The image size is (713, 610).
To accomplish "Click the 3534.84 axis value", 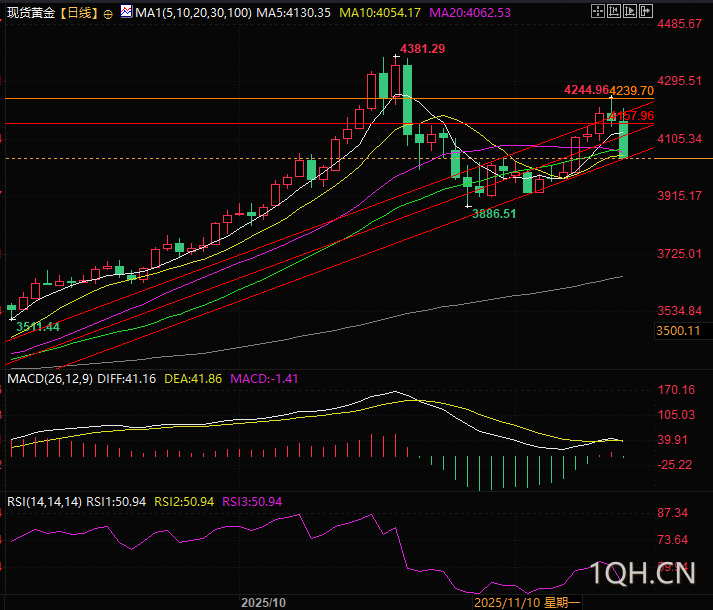I will coord(680,311).
